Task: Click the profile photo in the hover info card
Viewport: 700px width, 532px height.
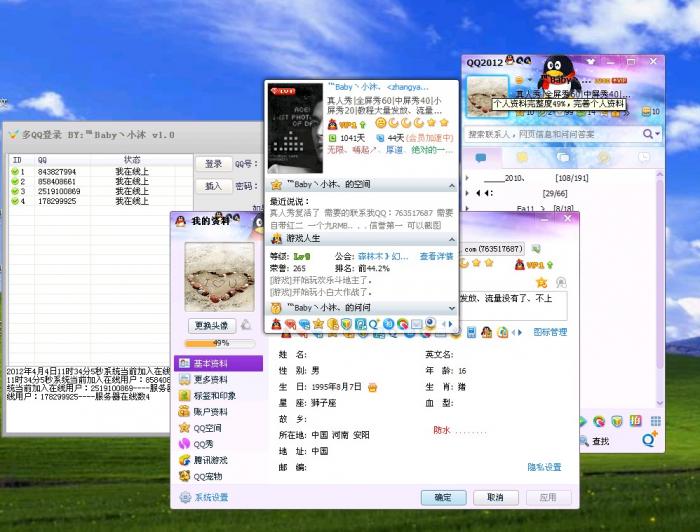Action: (295, 128)
